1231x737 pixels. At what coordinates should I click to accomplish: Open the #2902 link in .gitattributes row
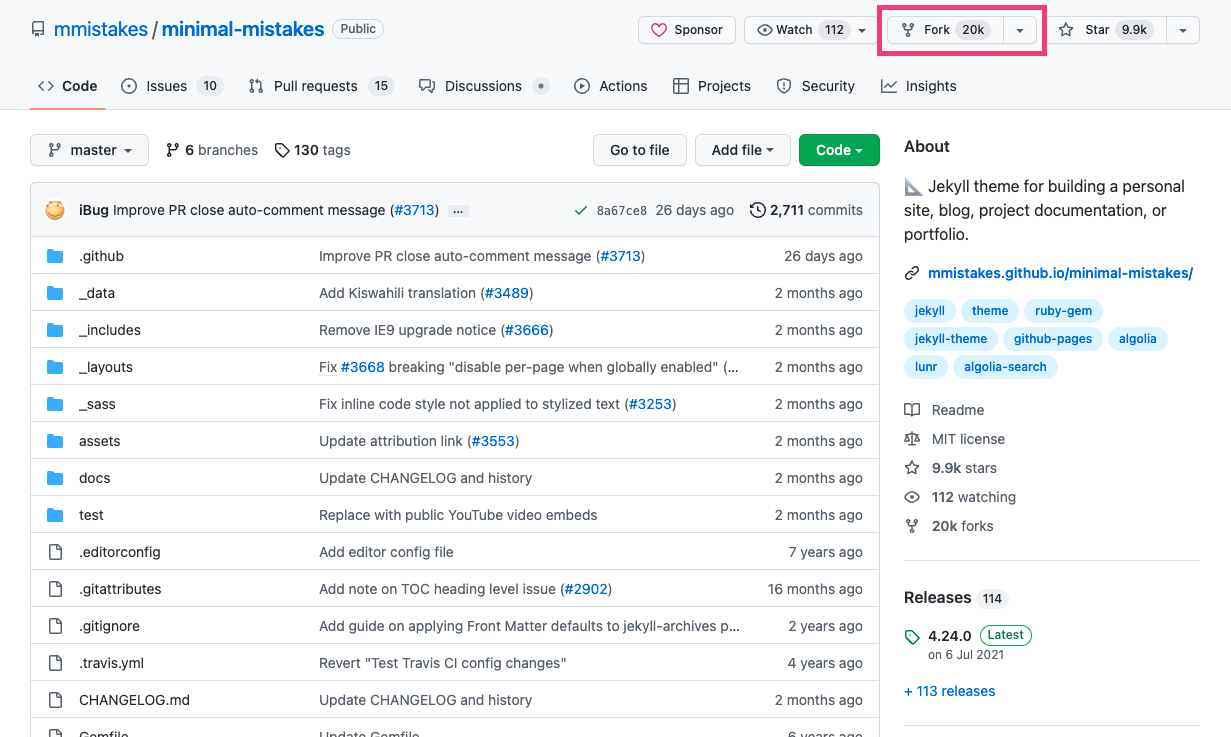pos(585,589)
